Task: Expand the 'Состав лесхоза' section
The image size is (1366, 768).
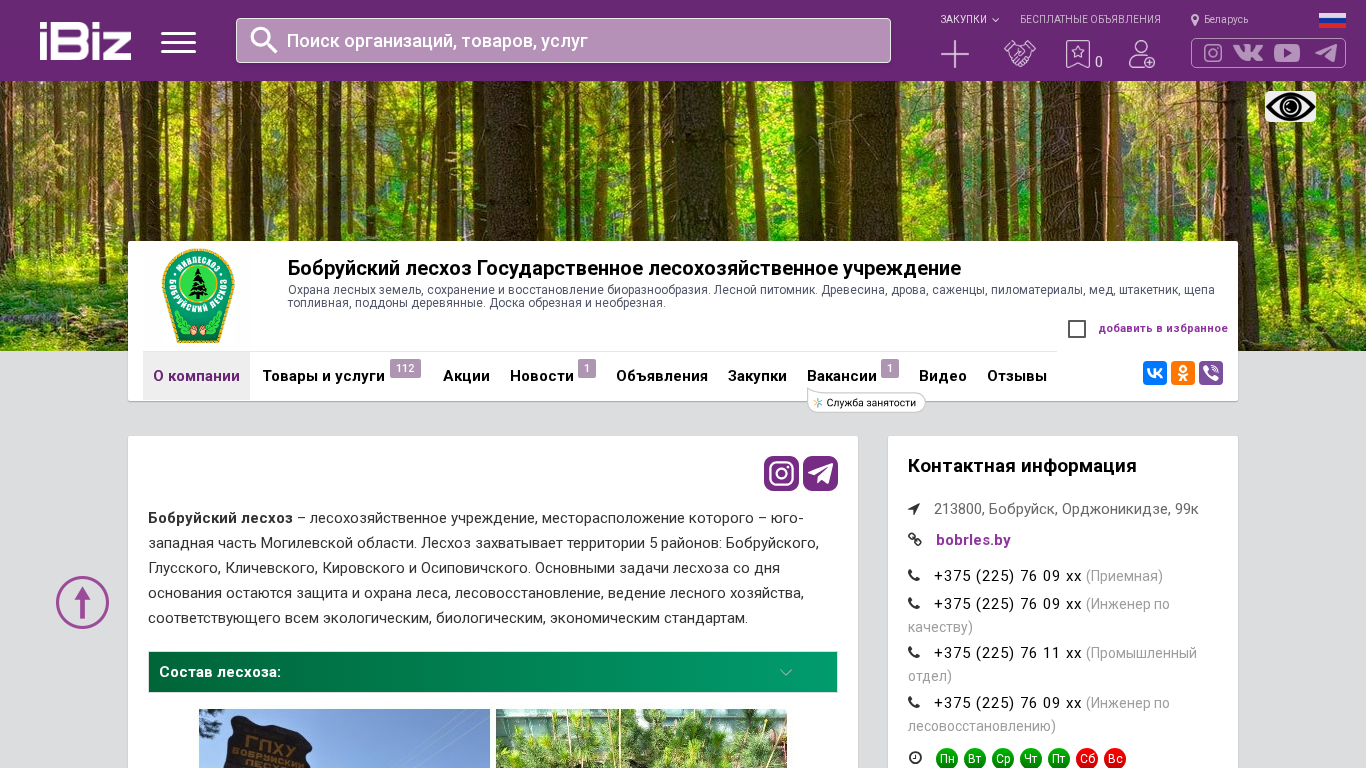Action: [x=493, y=672]
